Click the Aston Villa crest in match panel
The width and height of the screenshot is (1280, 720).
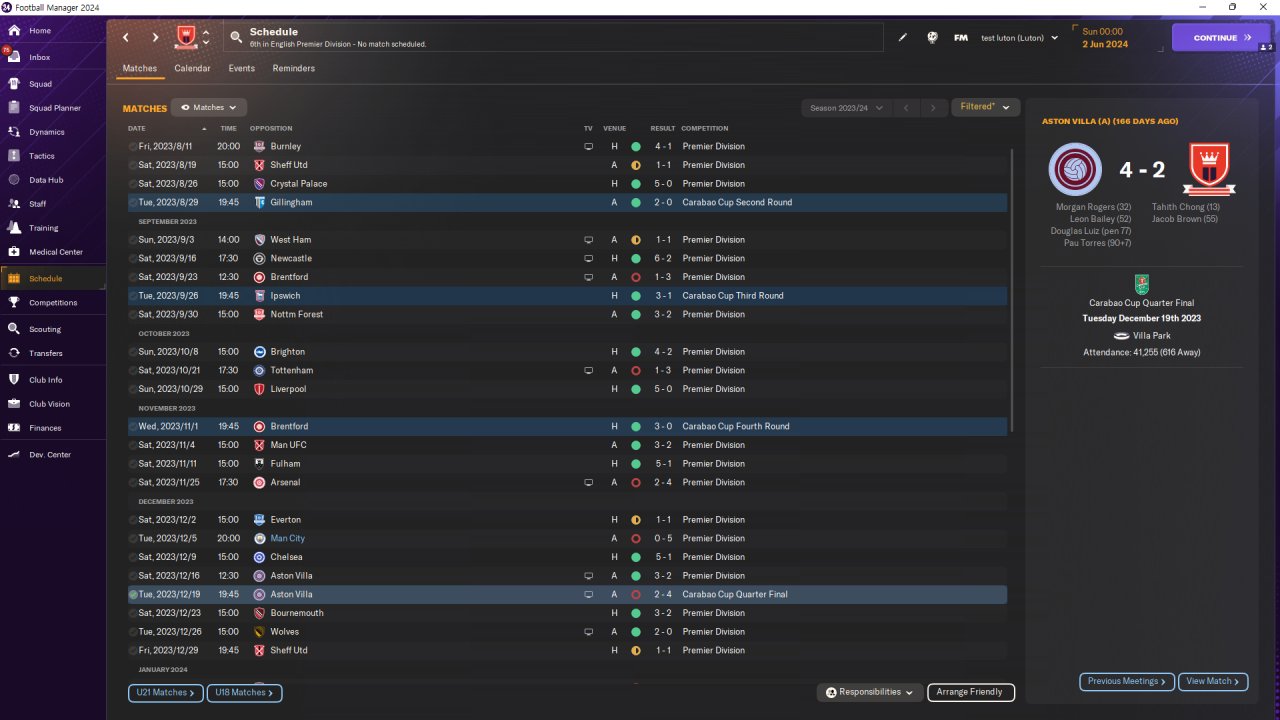pyautogui.click(x=1075, y=169)
